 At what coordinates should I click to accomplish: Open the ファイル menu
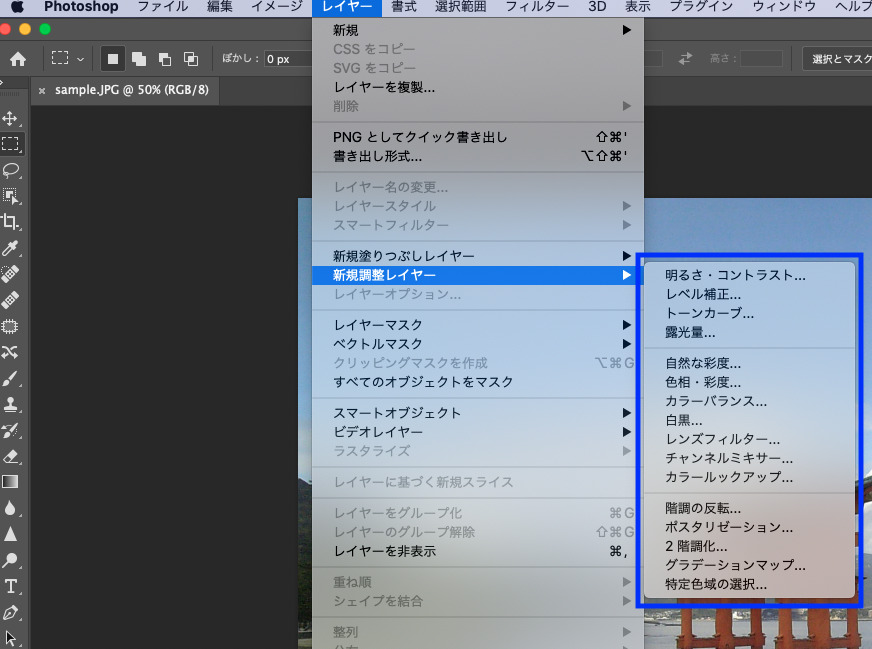[x=162, y=7]
